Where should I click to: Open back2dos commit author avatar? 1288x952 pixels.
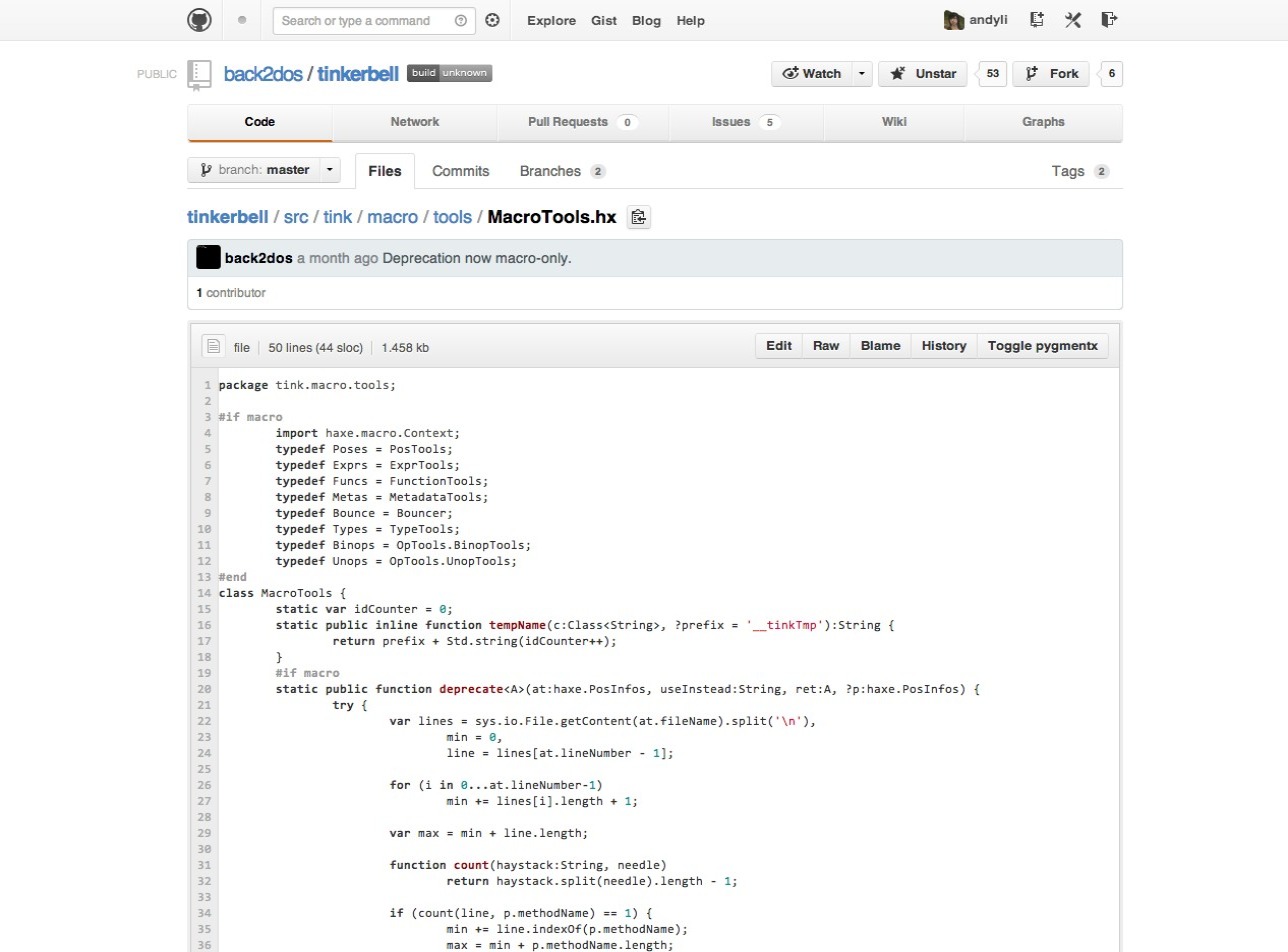point(208,257)
